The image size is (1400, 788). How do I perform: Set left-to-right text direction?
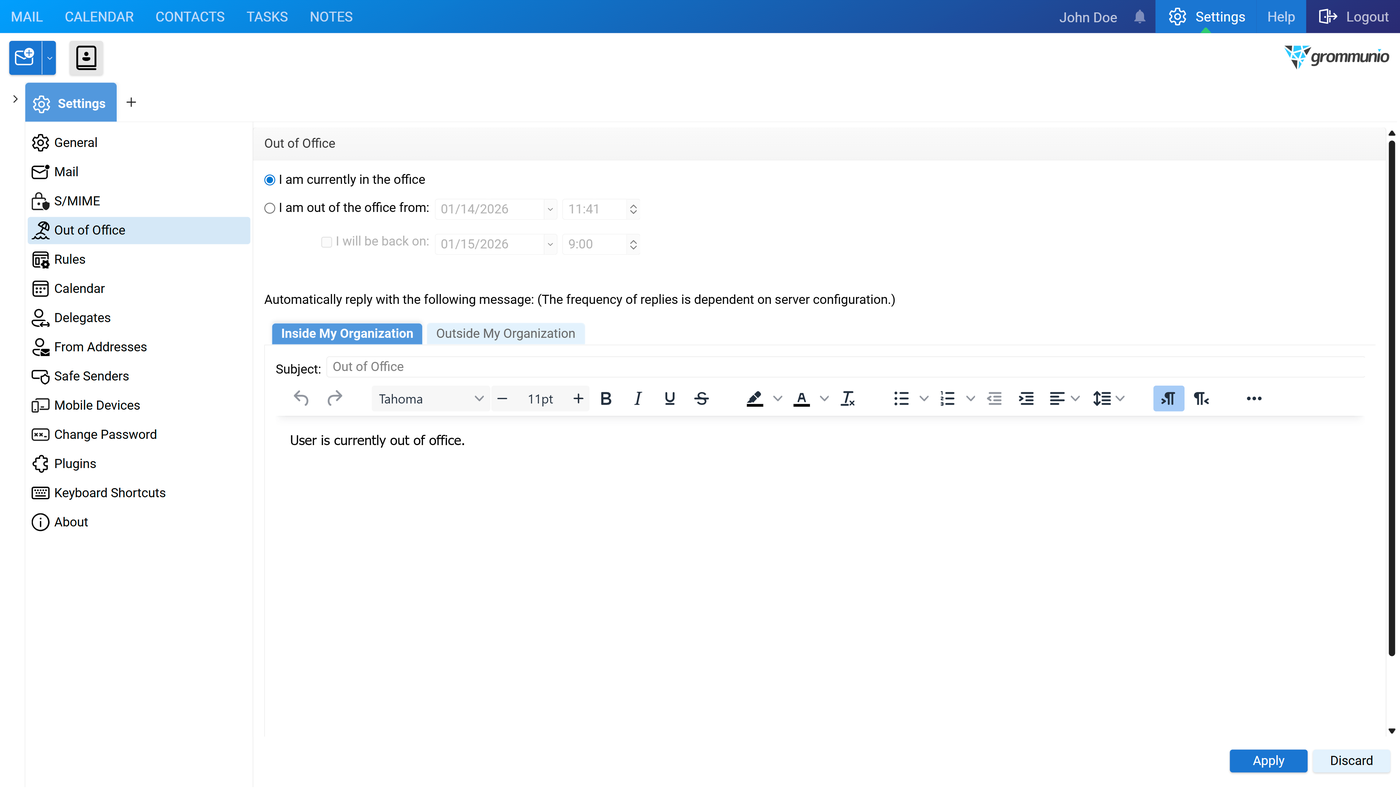[x=1169, y=399]
